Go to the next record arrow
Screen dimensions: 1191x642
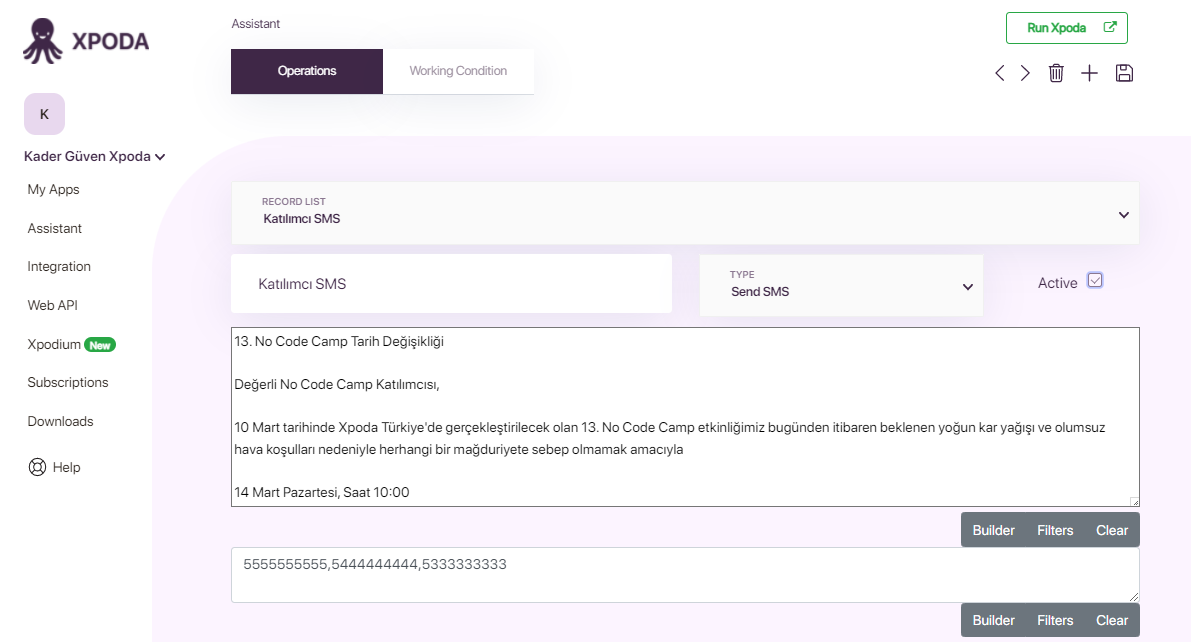(x=1025, y=73)
